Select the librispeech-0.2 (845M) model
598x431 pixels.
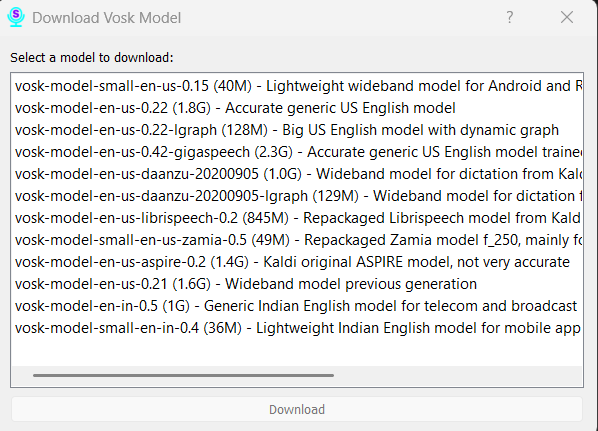click(297, 218)
